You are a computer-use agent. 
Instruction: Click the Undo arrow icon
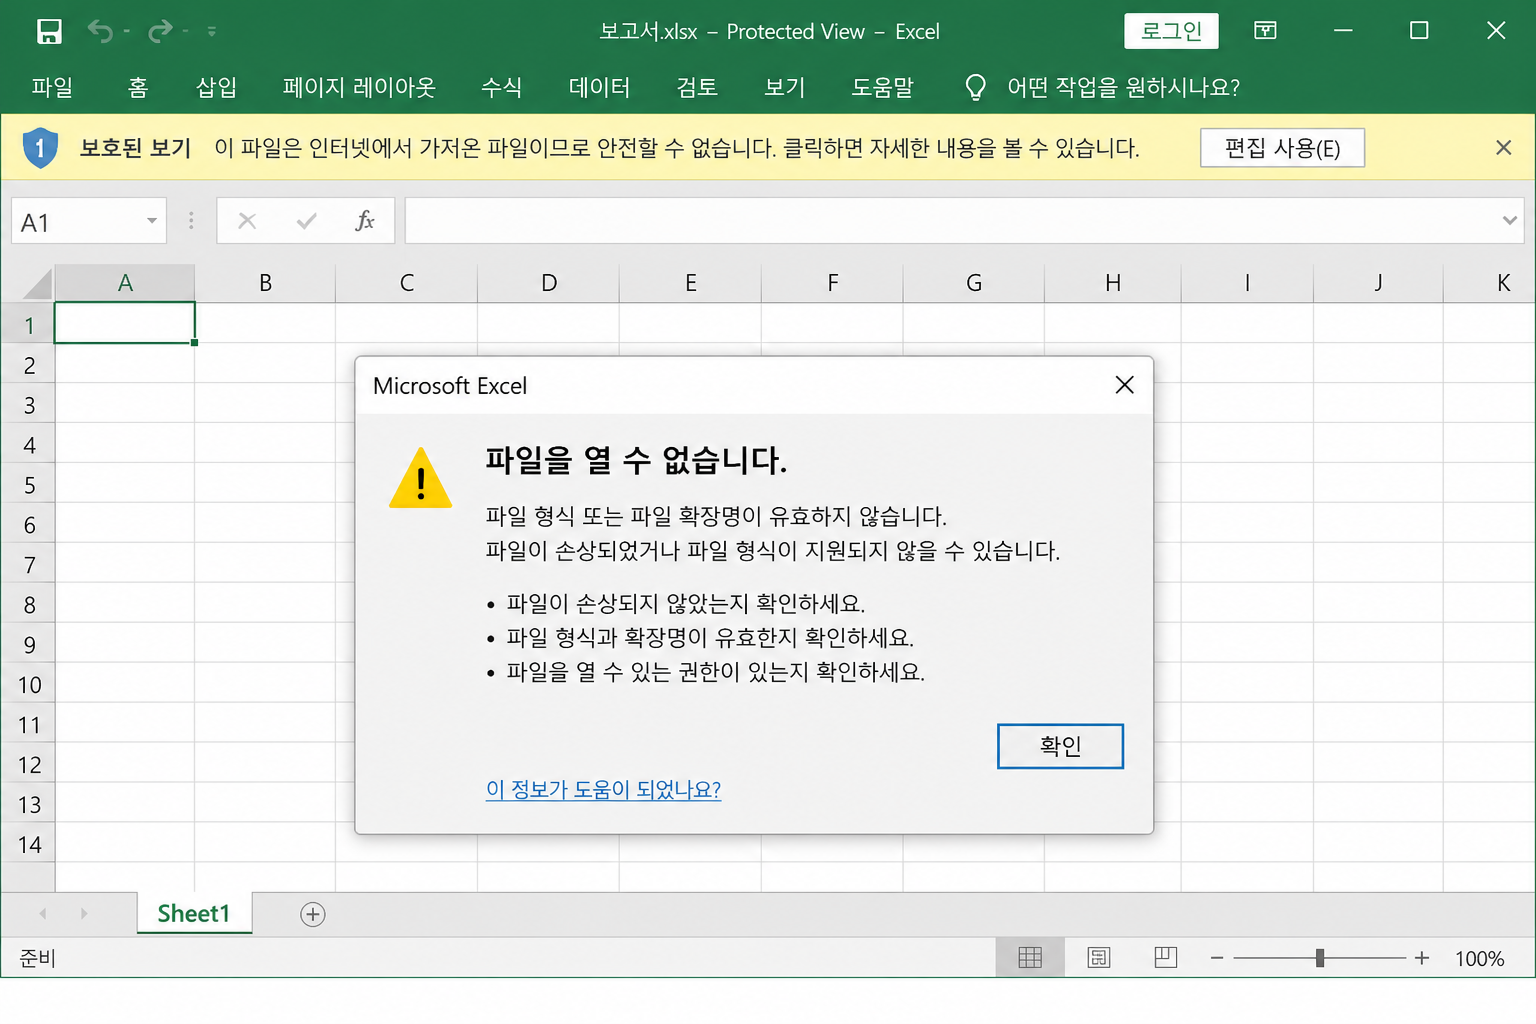coord(100,32)
